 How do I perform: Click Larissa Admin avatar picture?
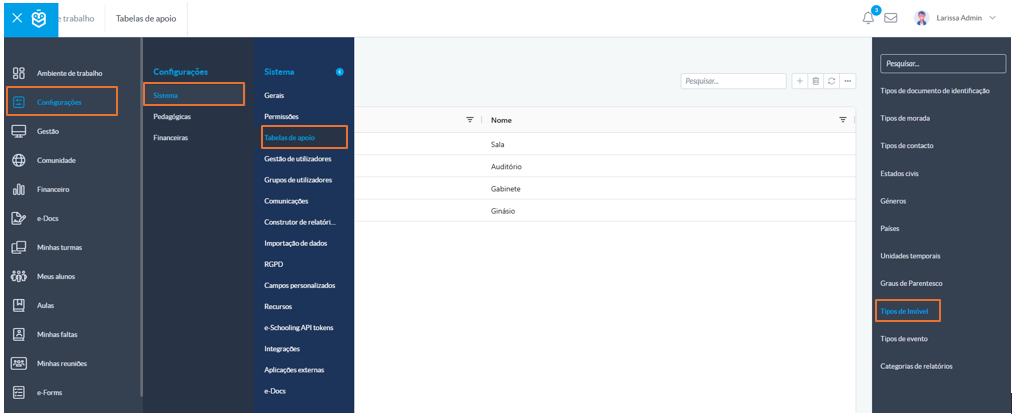point(921,18)
